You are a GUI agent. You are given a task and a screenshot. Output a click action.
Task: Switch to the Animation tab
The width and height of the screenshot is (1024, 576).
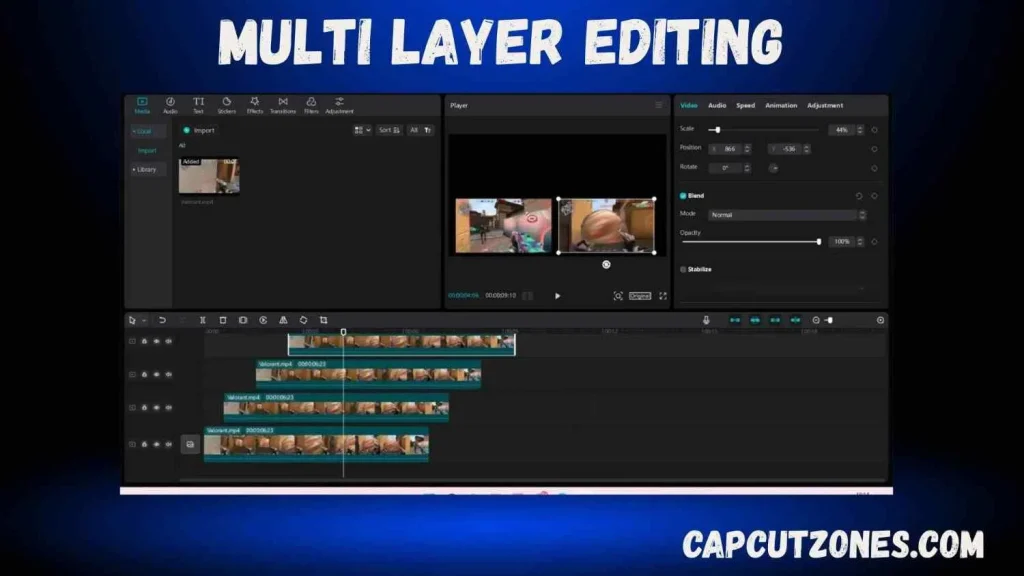(x=781, y=105)
